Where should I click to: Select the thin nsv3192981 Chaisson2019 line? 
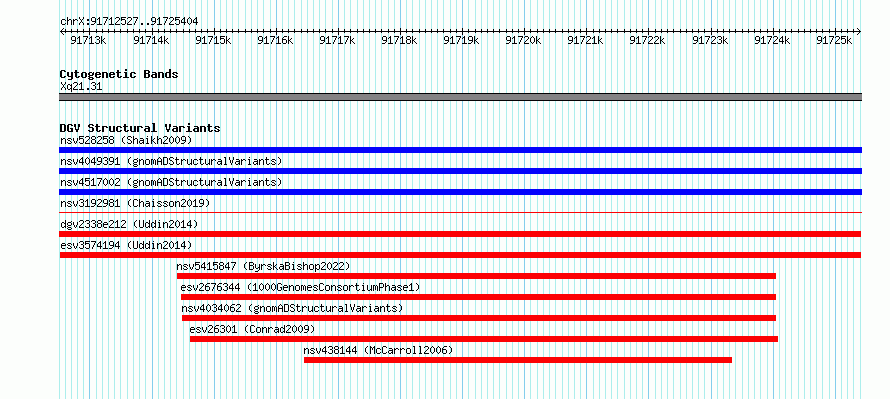point(460,213)
